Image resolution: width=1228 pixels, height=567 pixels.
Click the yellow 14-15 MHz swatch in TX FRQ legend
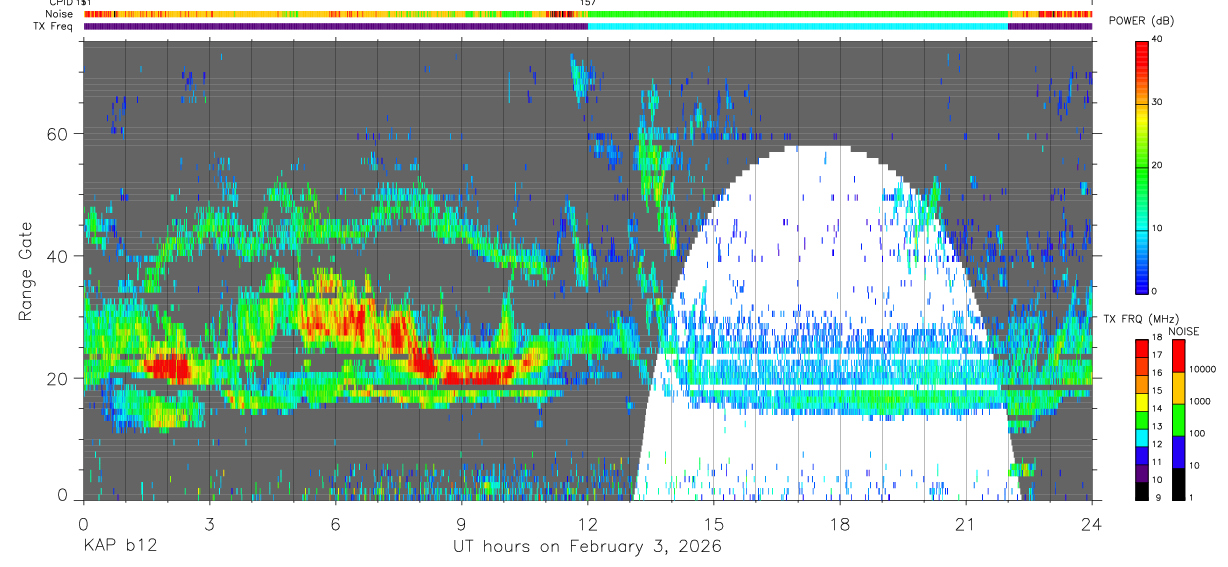(1141, 401)
